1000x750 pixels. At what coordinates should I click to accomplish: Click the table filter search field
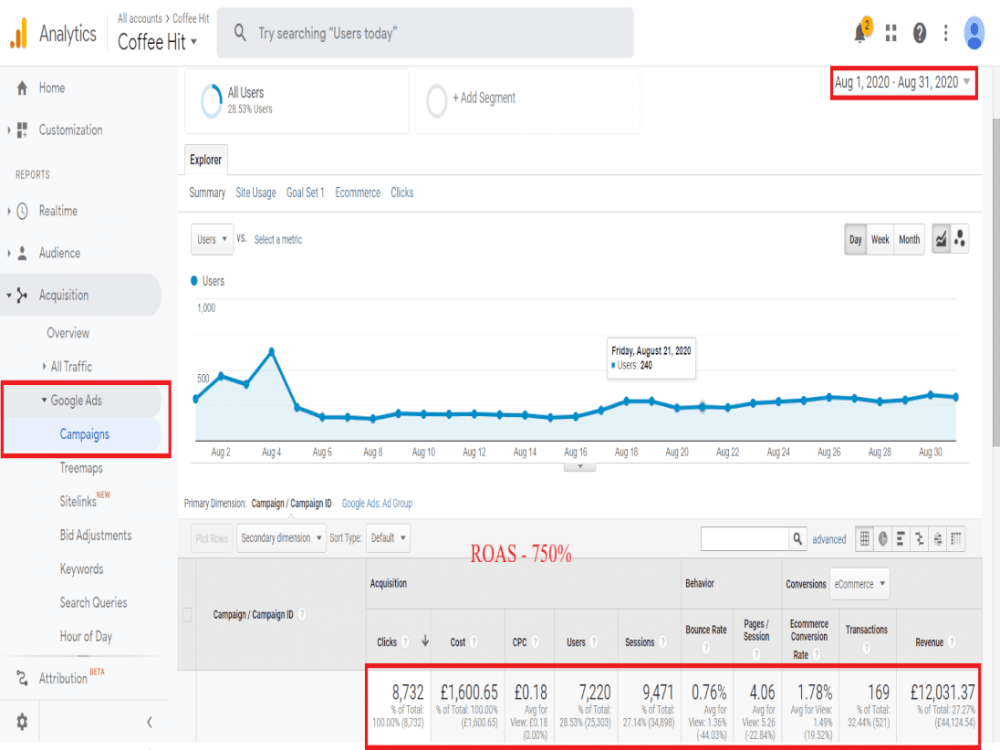745,539
